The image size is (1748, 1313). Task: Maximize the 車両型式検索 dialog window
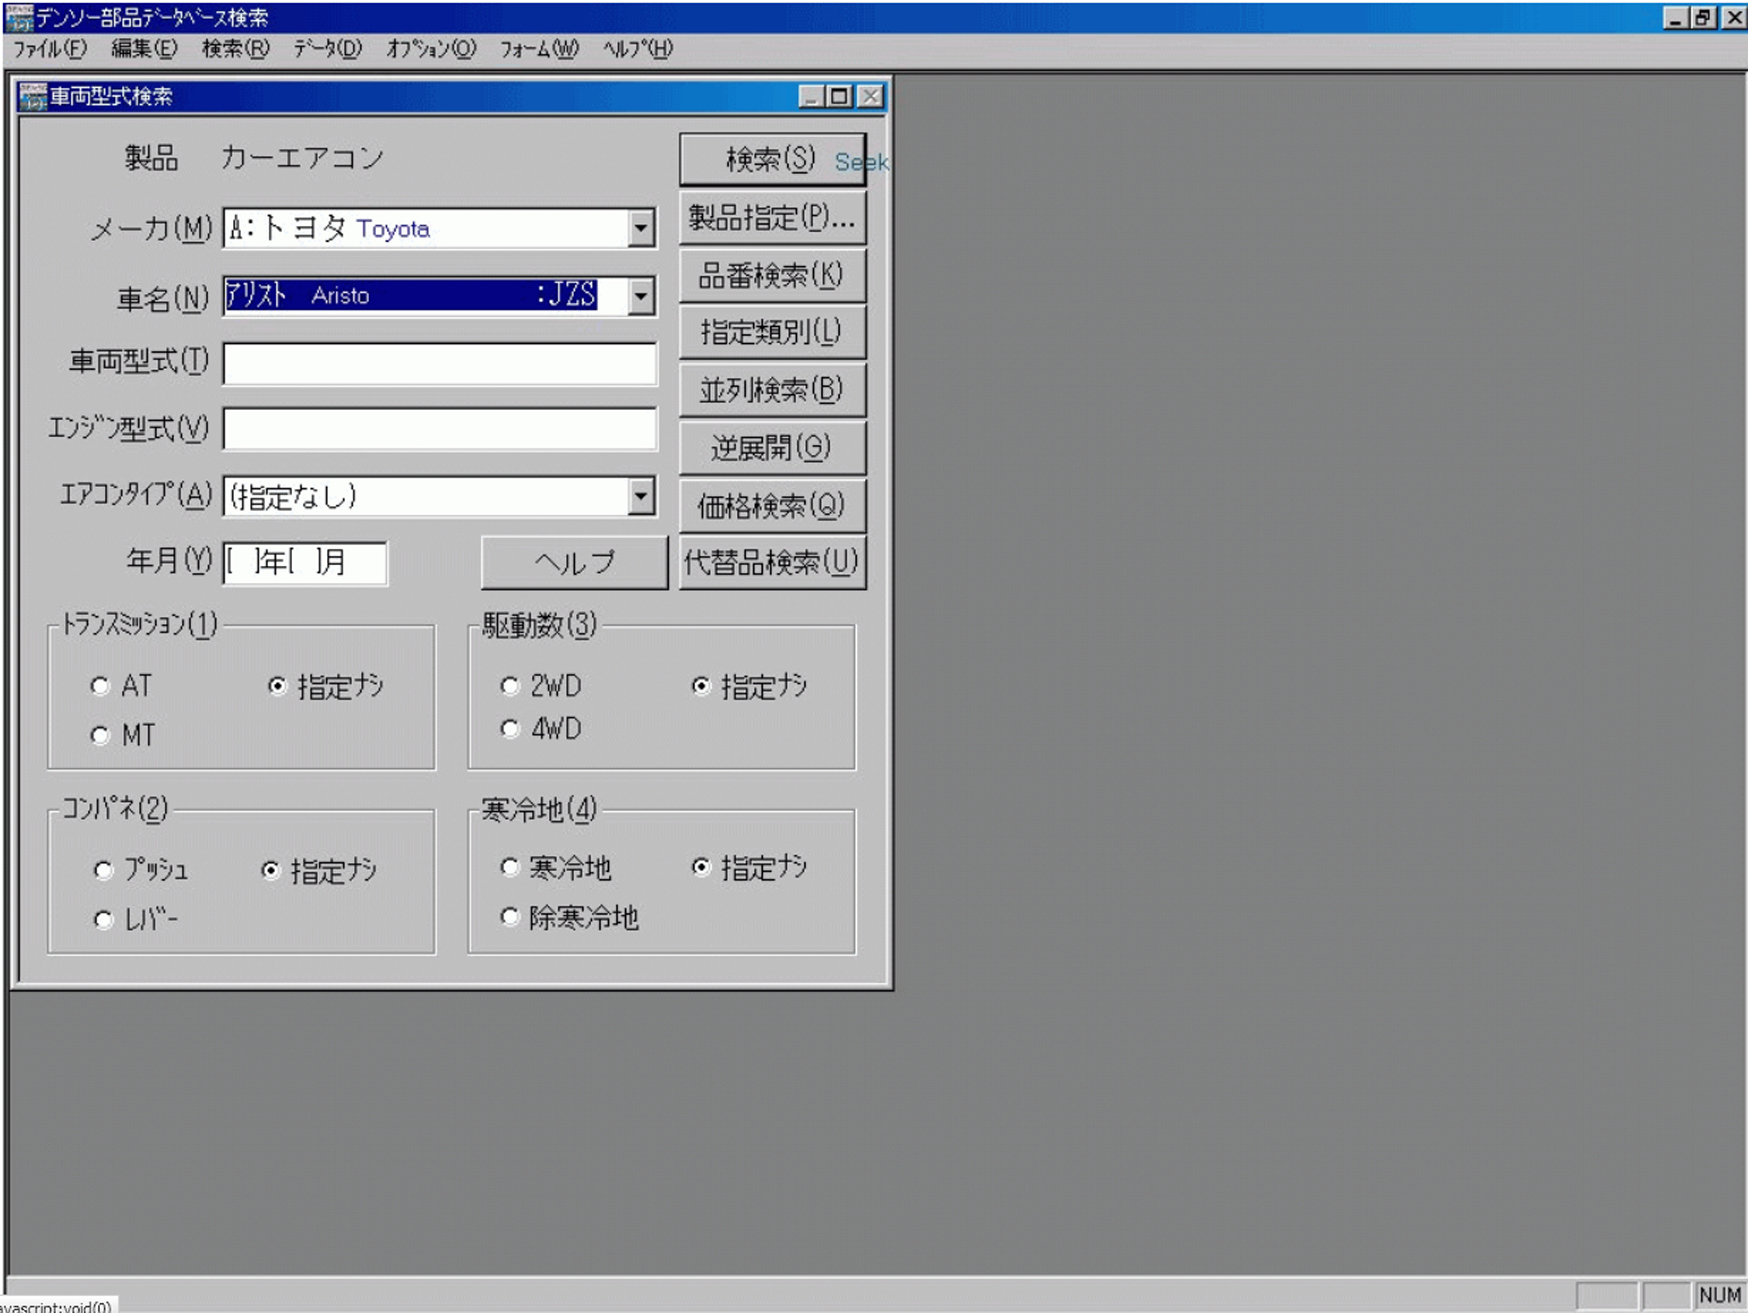(840, 96)
